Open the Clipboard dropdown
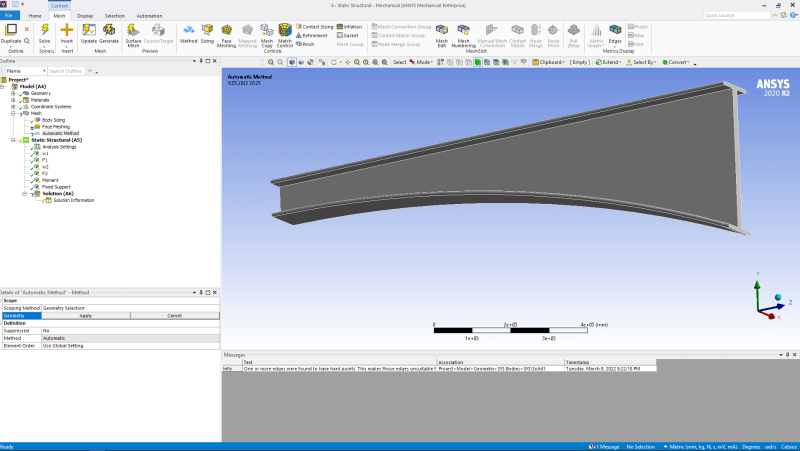This screenshot has height=451, width=800. coord(548,62)
